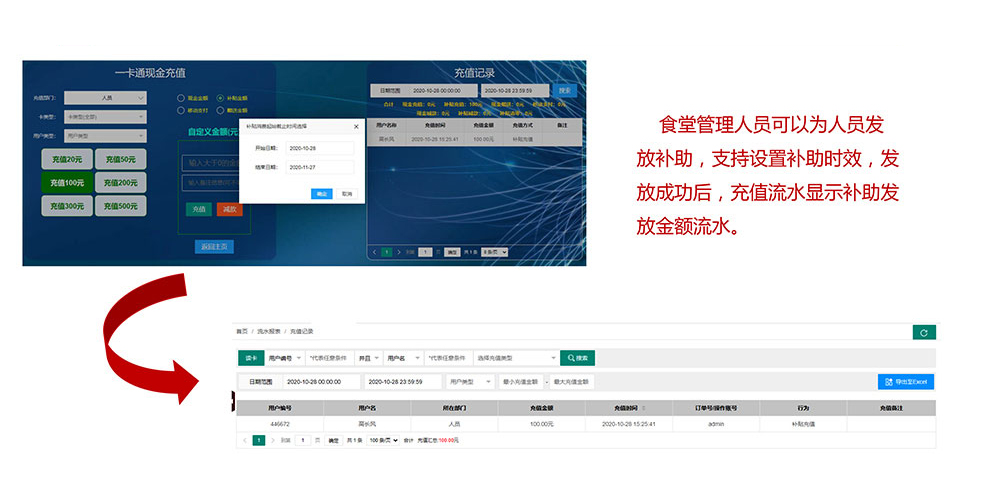Click the 充值100元 green preset button
This screenshot has width=1000, height=499.
67,182
